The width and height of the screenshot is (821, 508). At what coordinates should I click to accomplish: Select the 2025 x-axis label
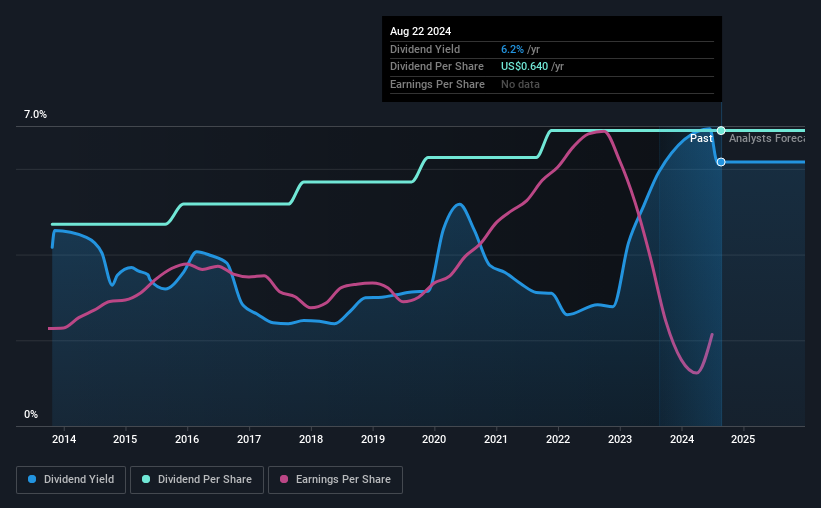743,439
